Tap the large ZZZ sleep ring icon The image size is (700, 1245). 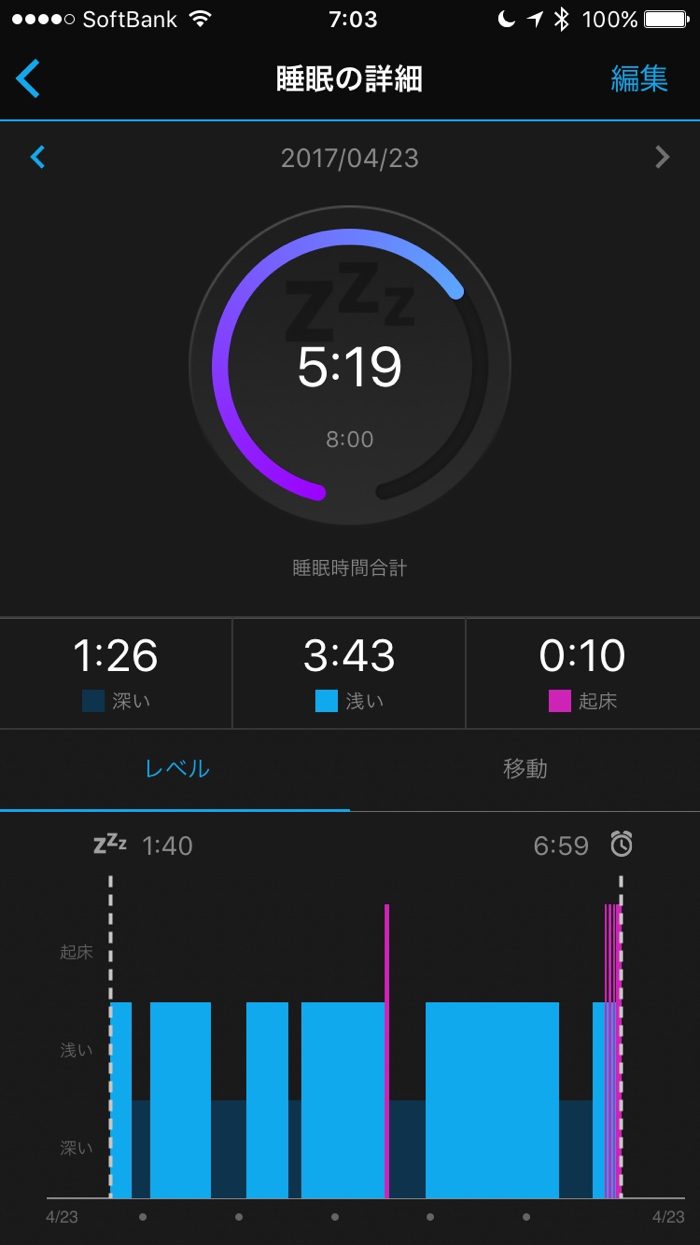pyautogui.click(x=350, y=300)
